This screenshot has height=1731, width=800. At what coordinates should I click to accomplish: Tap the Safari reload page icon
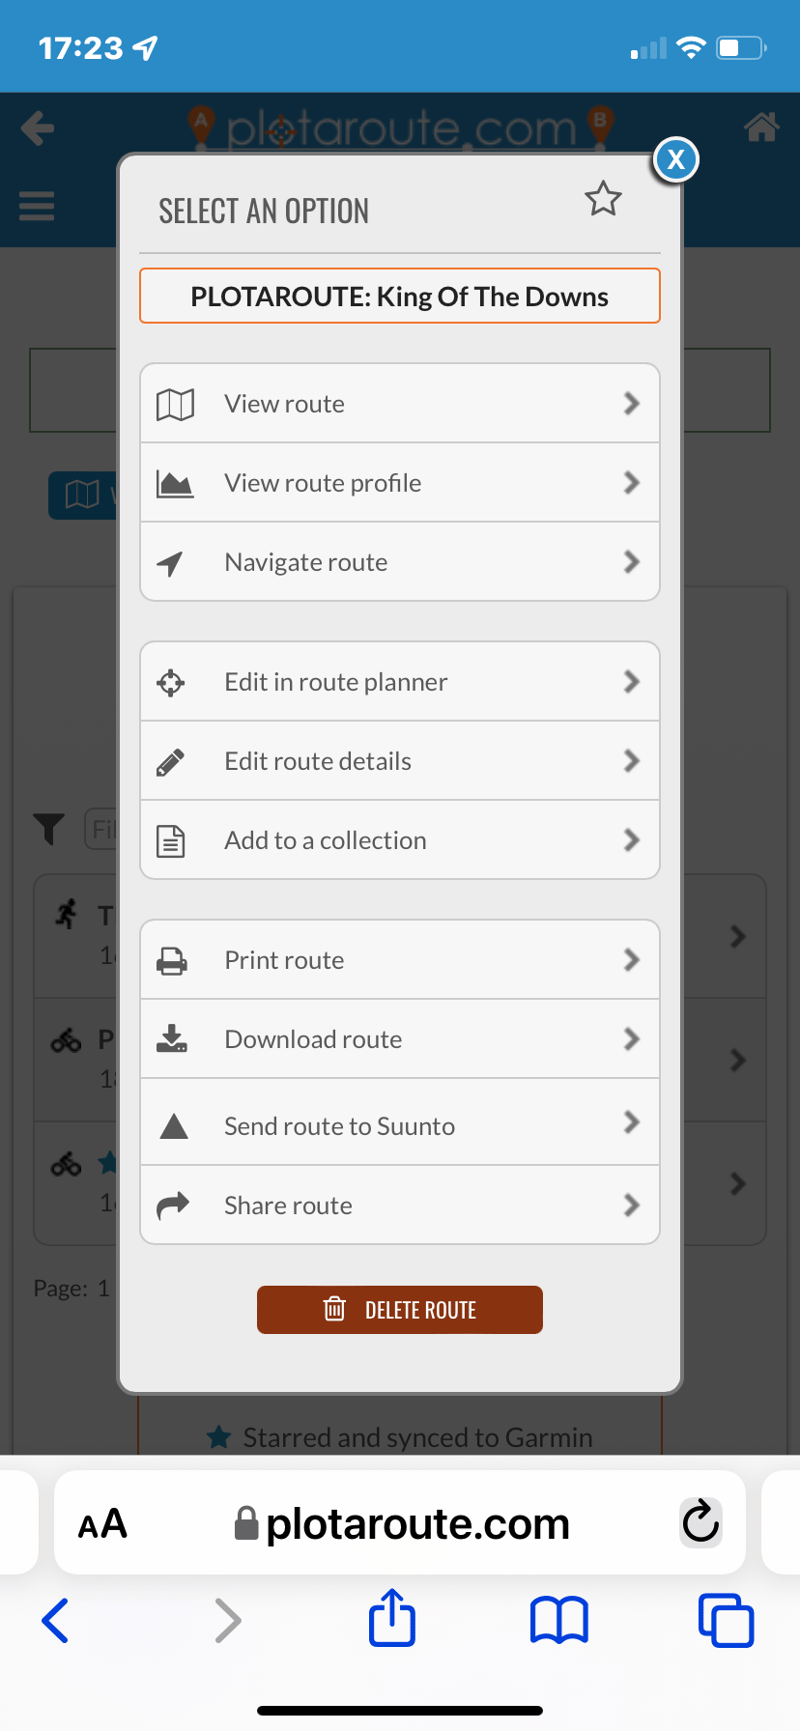point(701,1523)
